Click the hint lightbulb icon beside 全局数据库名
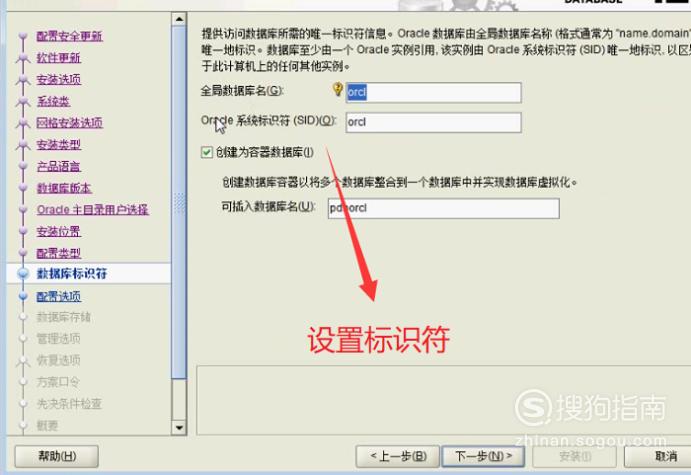 [338, 89]
